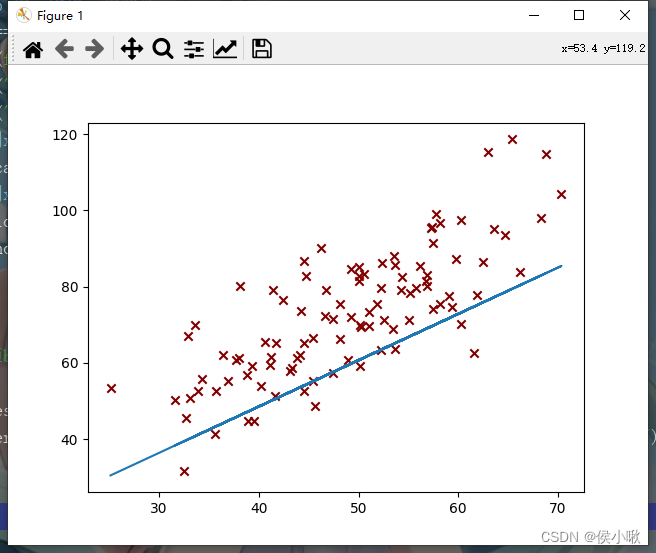The width and height of the screenshot is (656, 553).
Task: Activate the Zoom to rectangle magnifier
Action: pos(163,49)
